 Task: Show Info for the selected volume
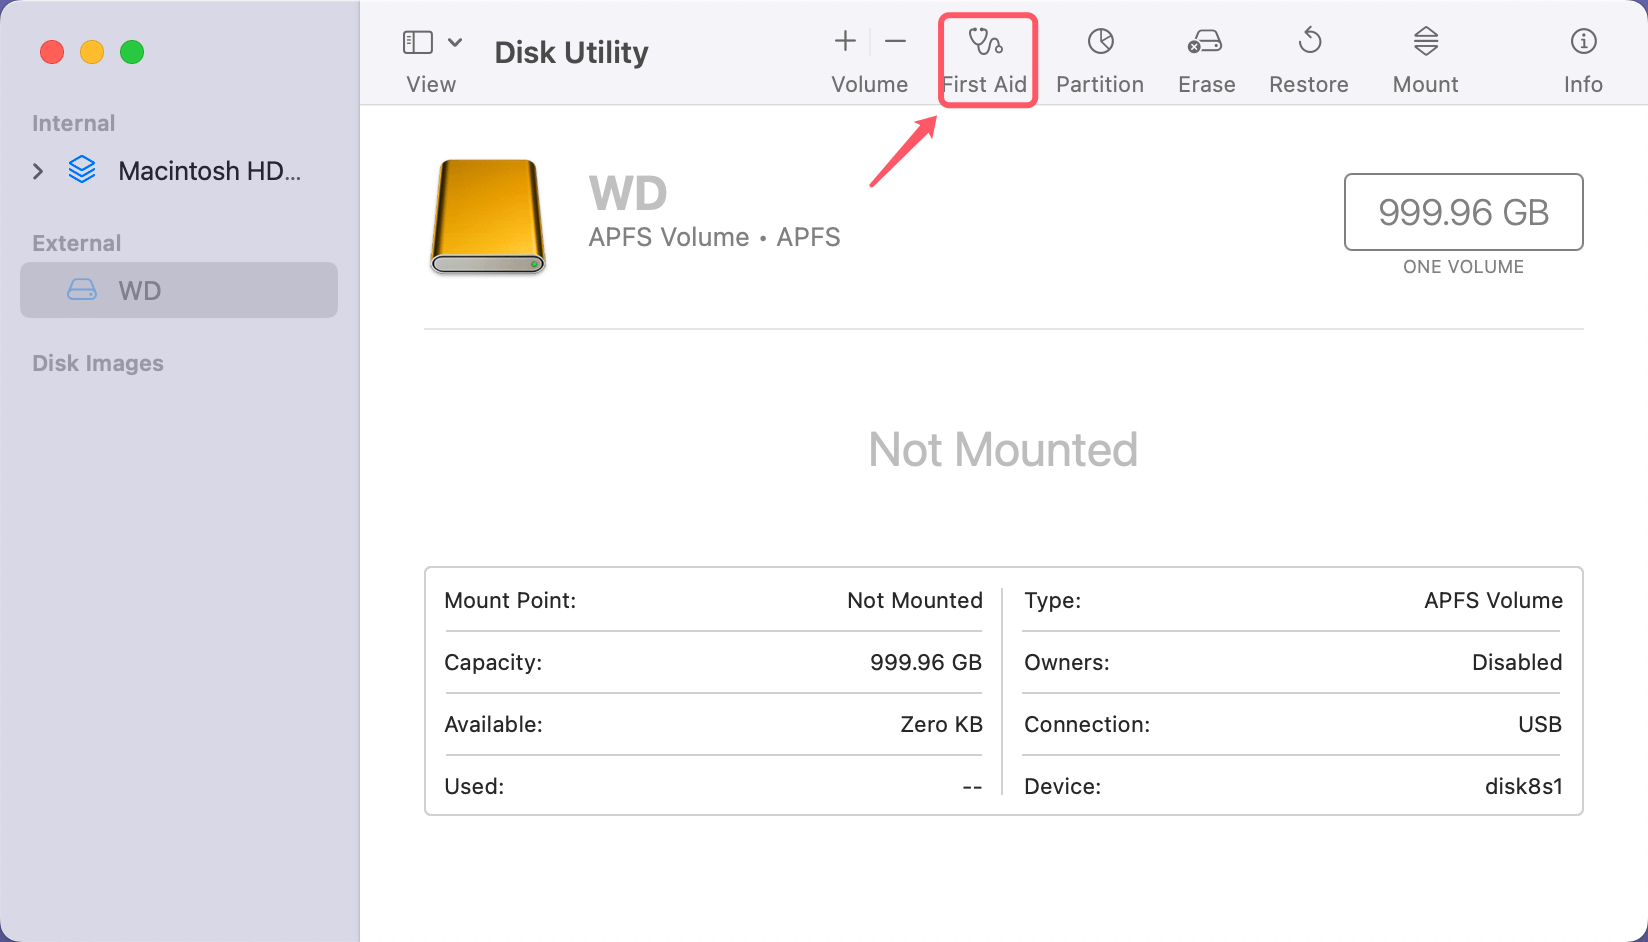[x=1583, y=55]
